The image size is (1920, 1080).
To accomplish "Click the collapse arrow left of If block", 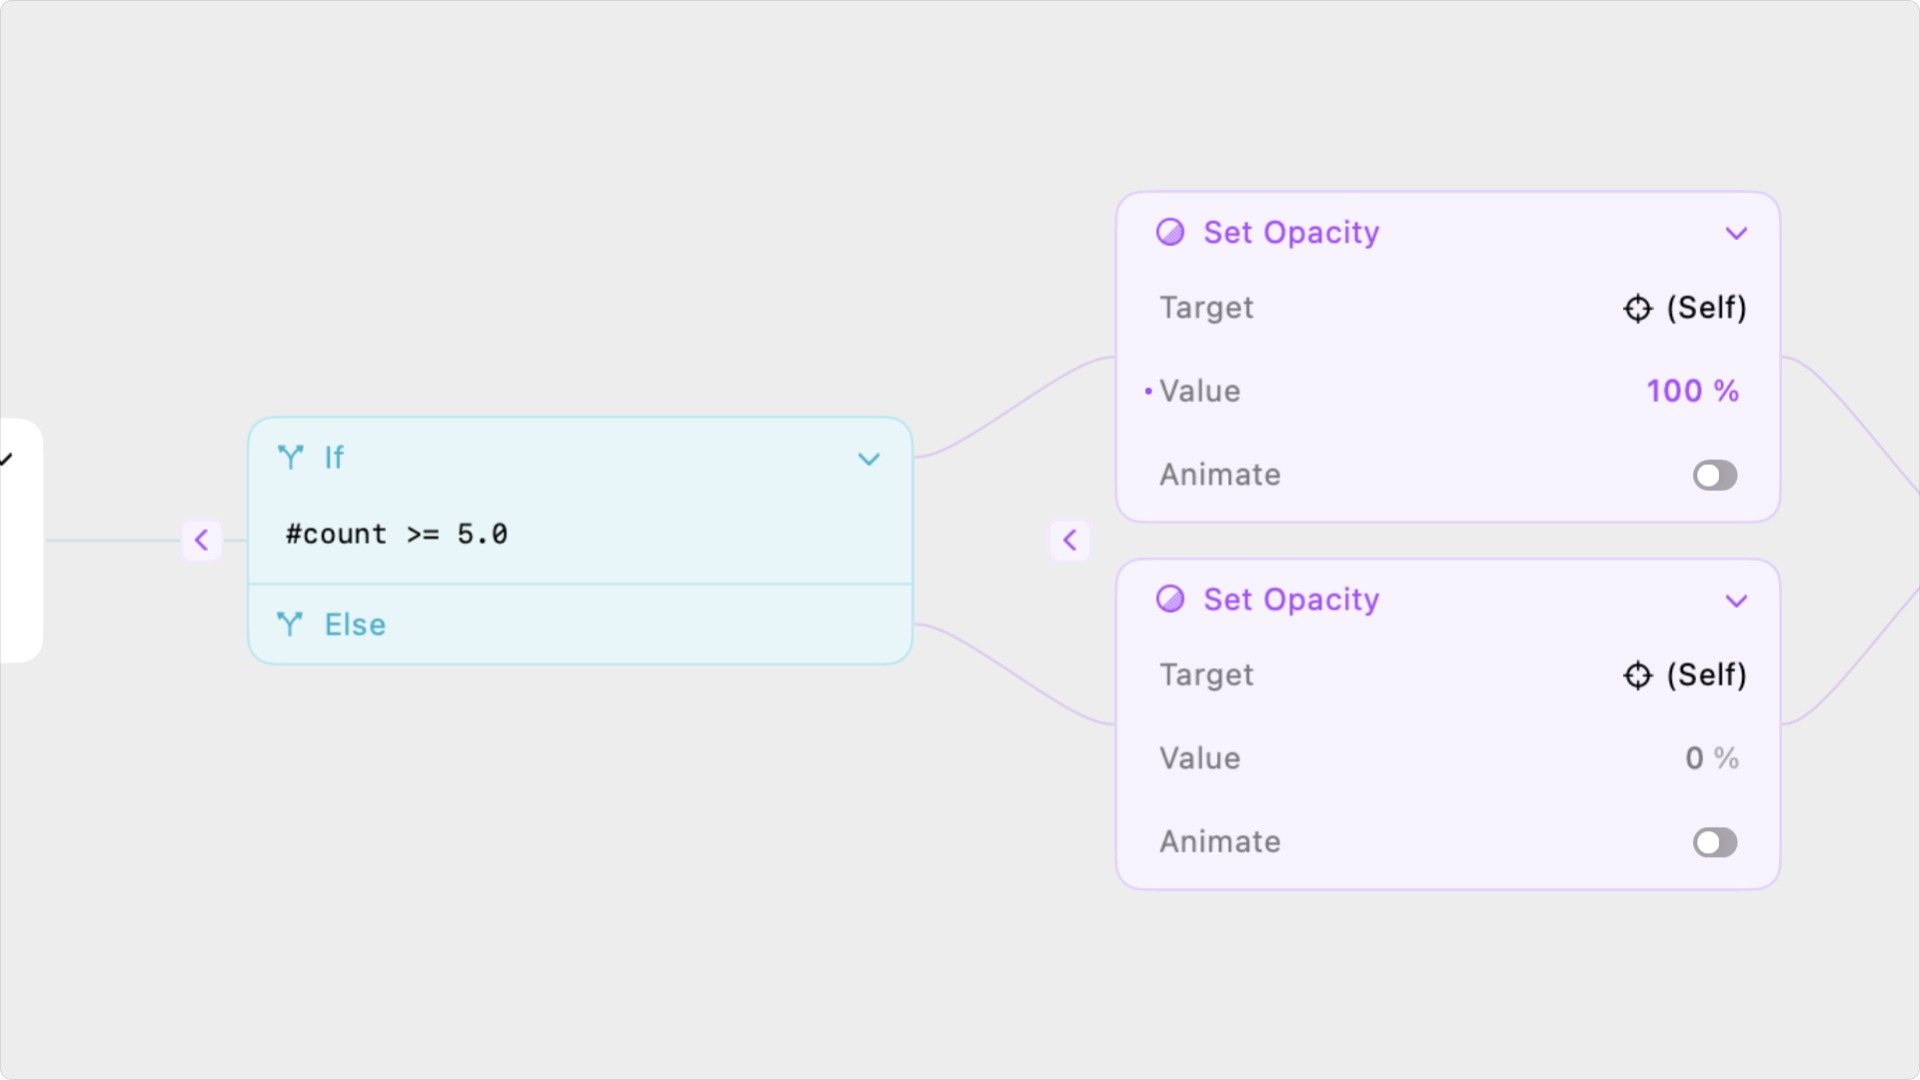I will 202,540.
